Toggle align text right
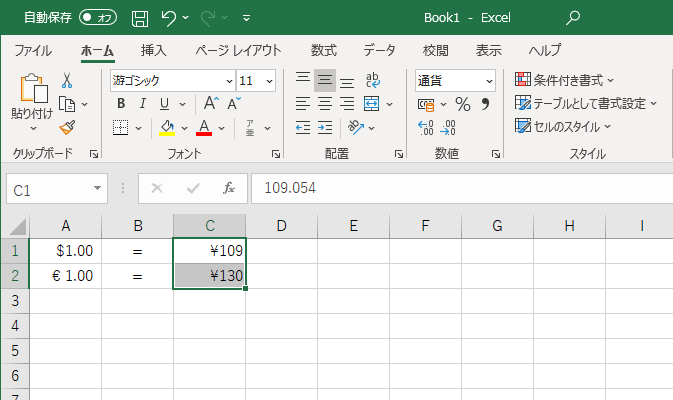This screenshot has height=400, width=673. tap(347, 103)
